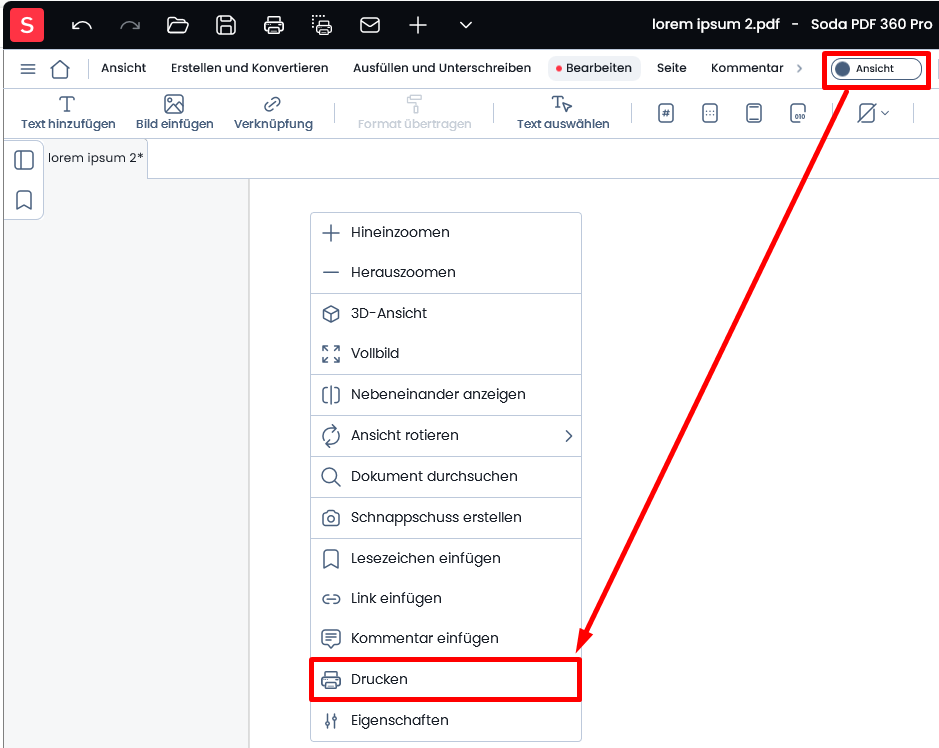
Task: Open the Ansicht ribbon tab
Action: point(123,68)
